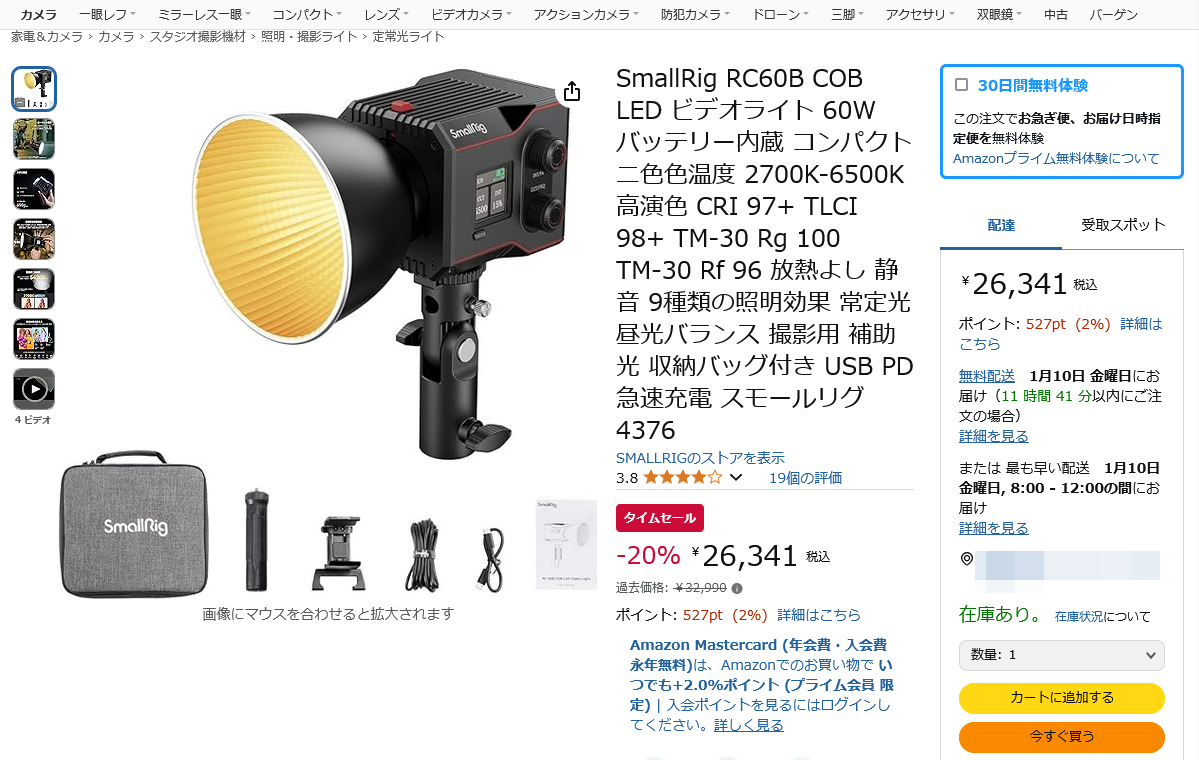Open the SMALLRIGのストアを表示 link
Viewport: 1199px width, 760px height.
(x=700, y=458)
